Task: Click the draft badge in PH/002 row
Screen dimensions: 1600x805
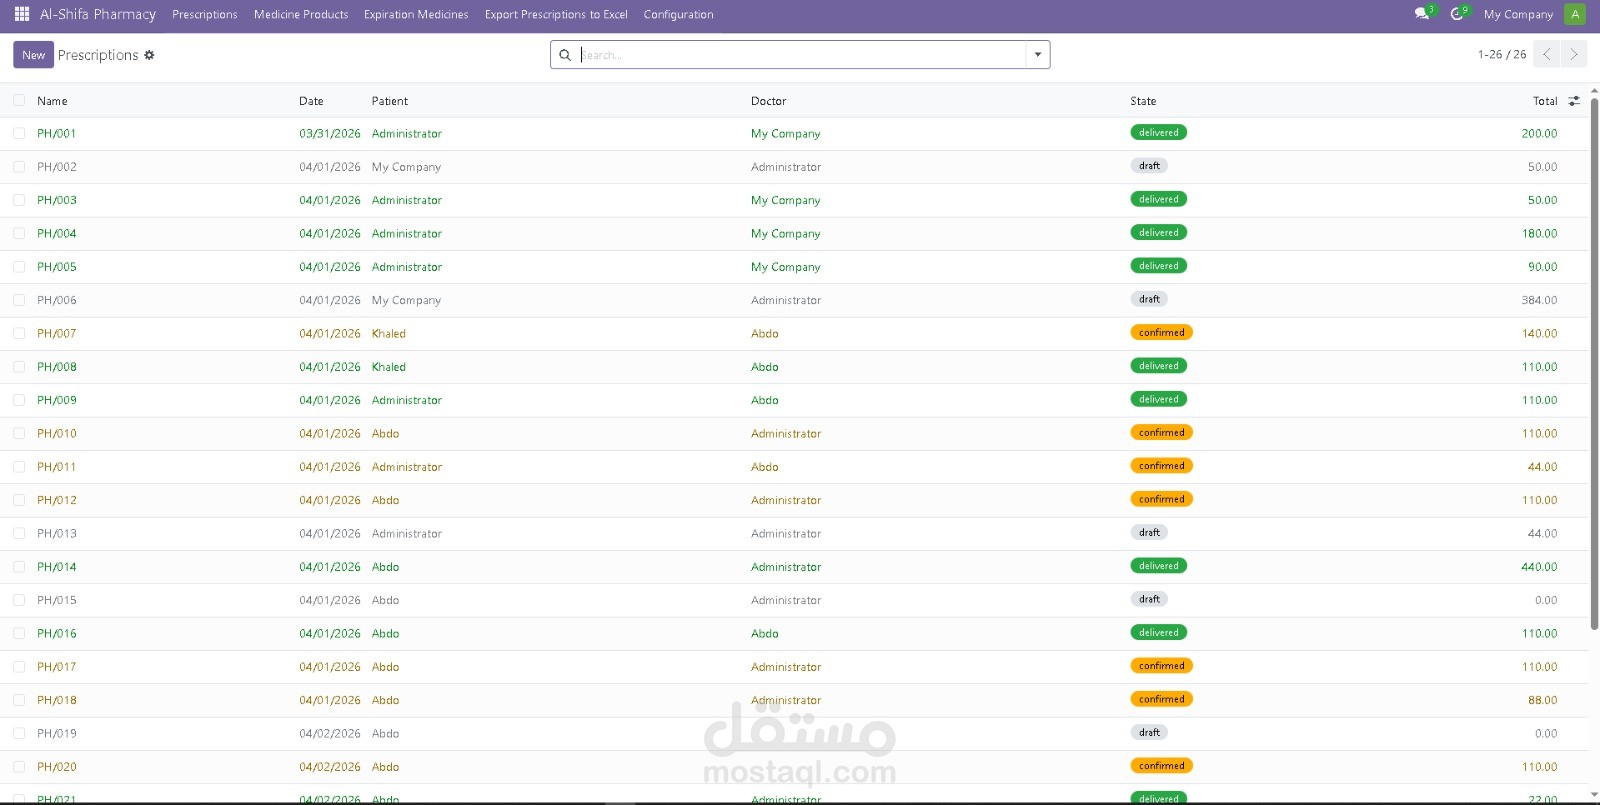Action: pyautogui.click(x=1149, y=166)
